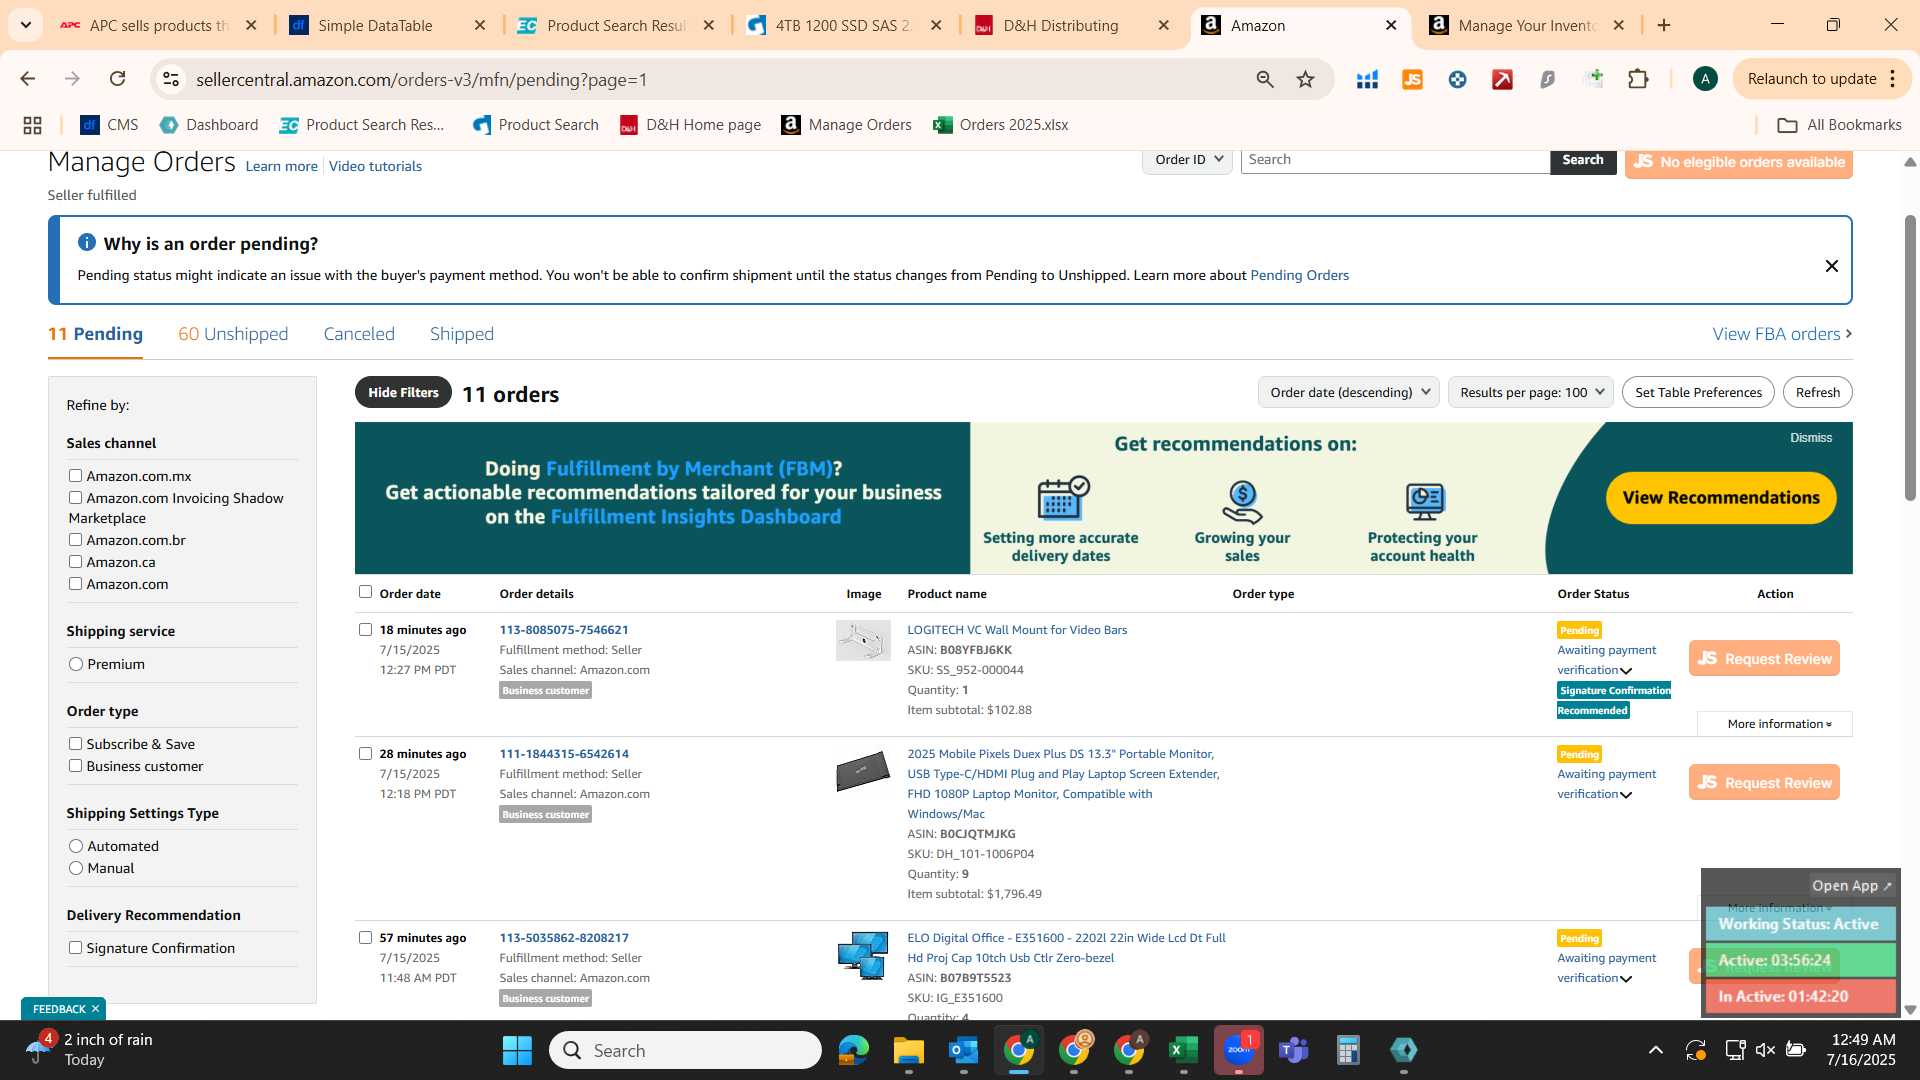
Task: Switch to the Shipped tab
Action: click(x=462, y=334)
